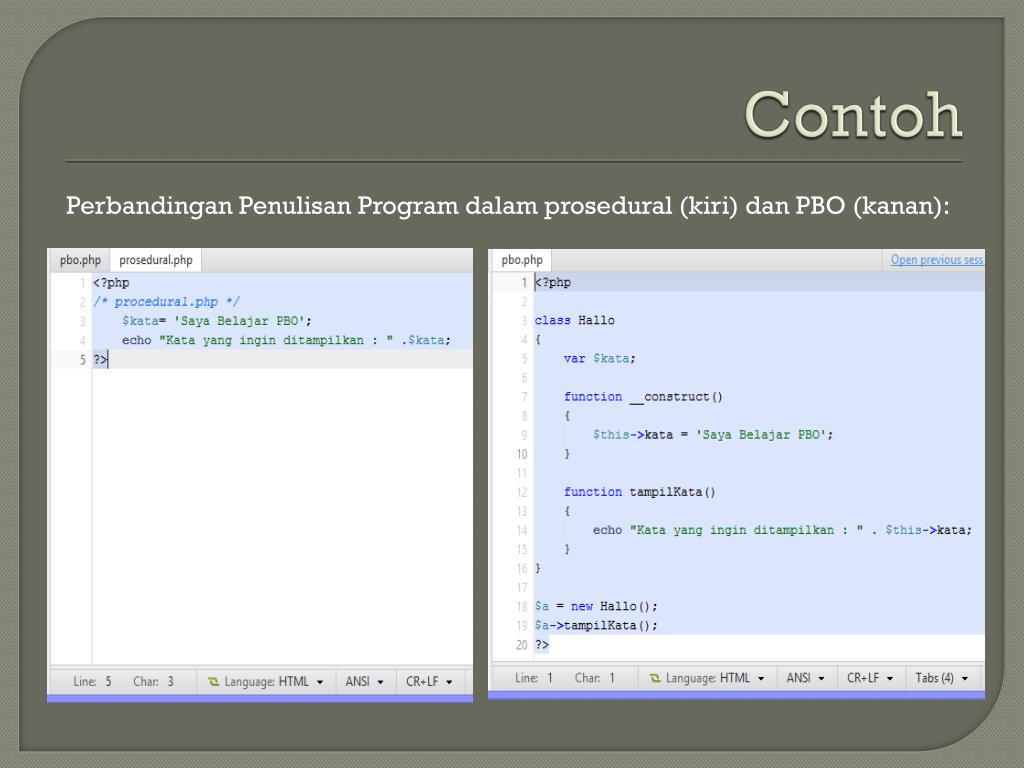This screenshot has height=768, width=1024.
Task: Click 'function tampilKata()' line
Action: coord(640,492)
